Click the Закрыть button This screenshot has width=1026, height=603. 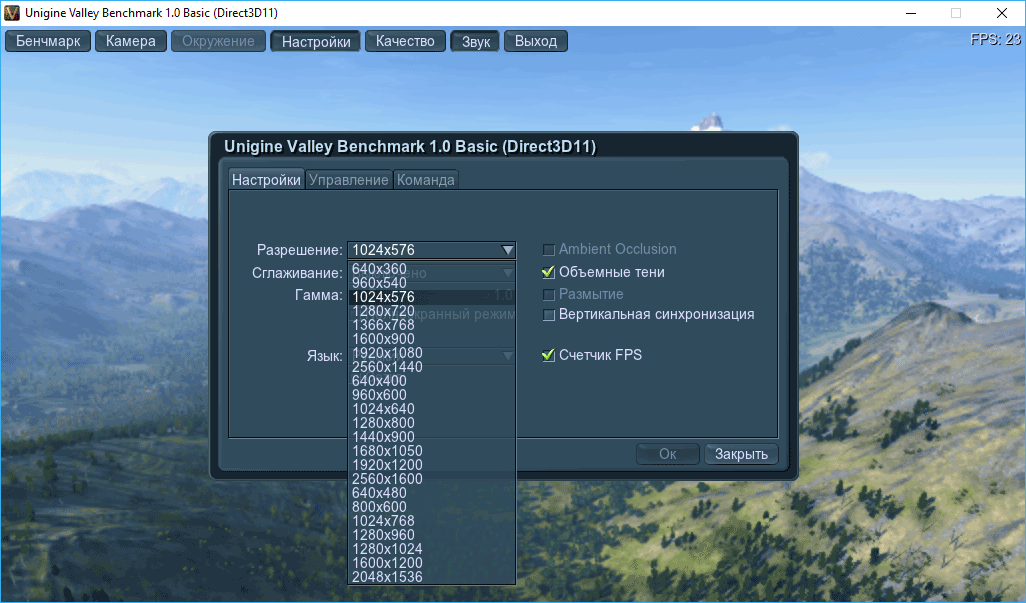click(x=741, y=454)
